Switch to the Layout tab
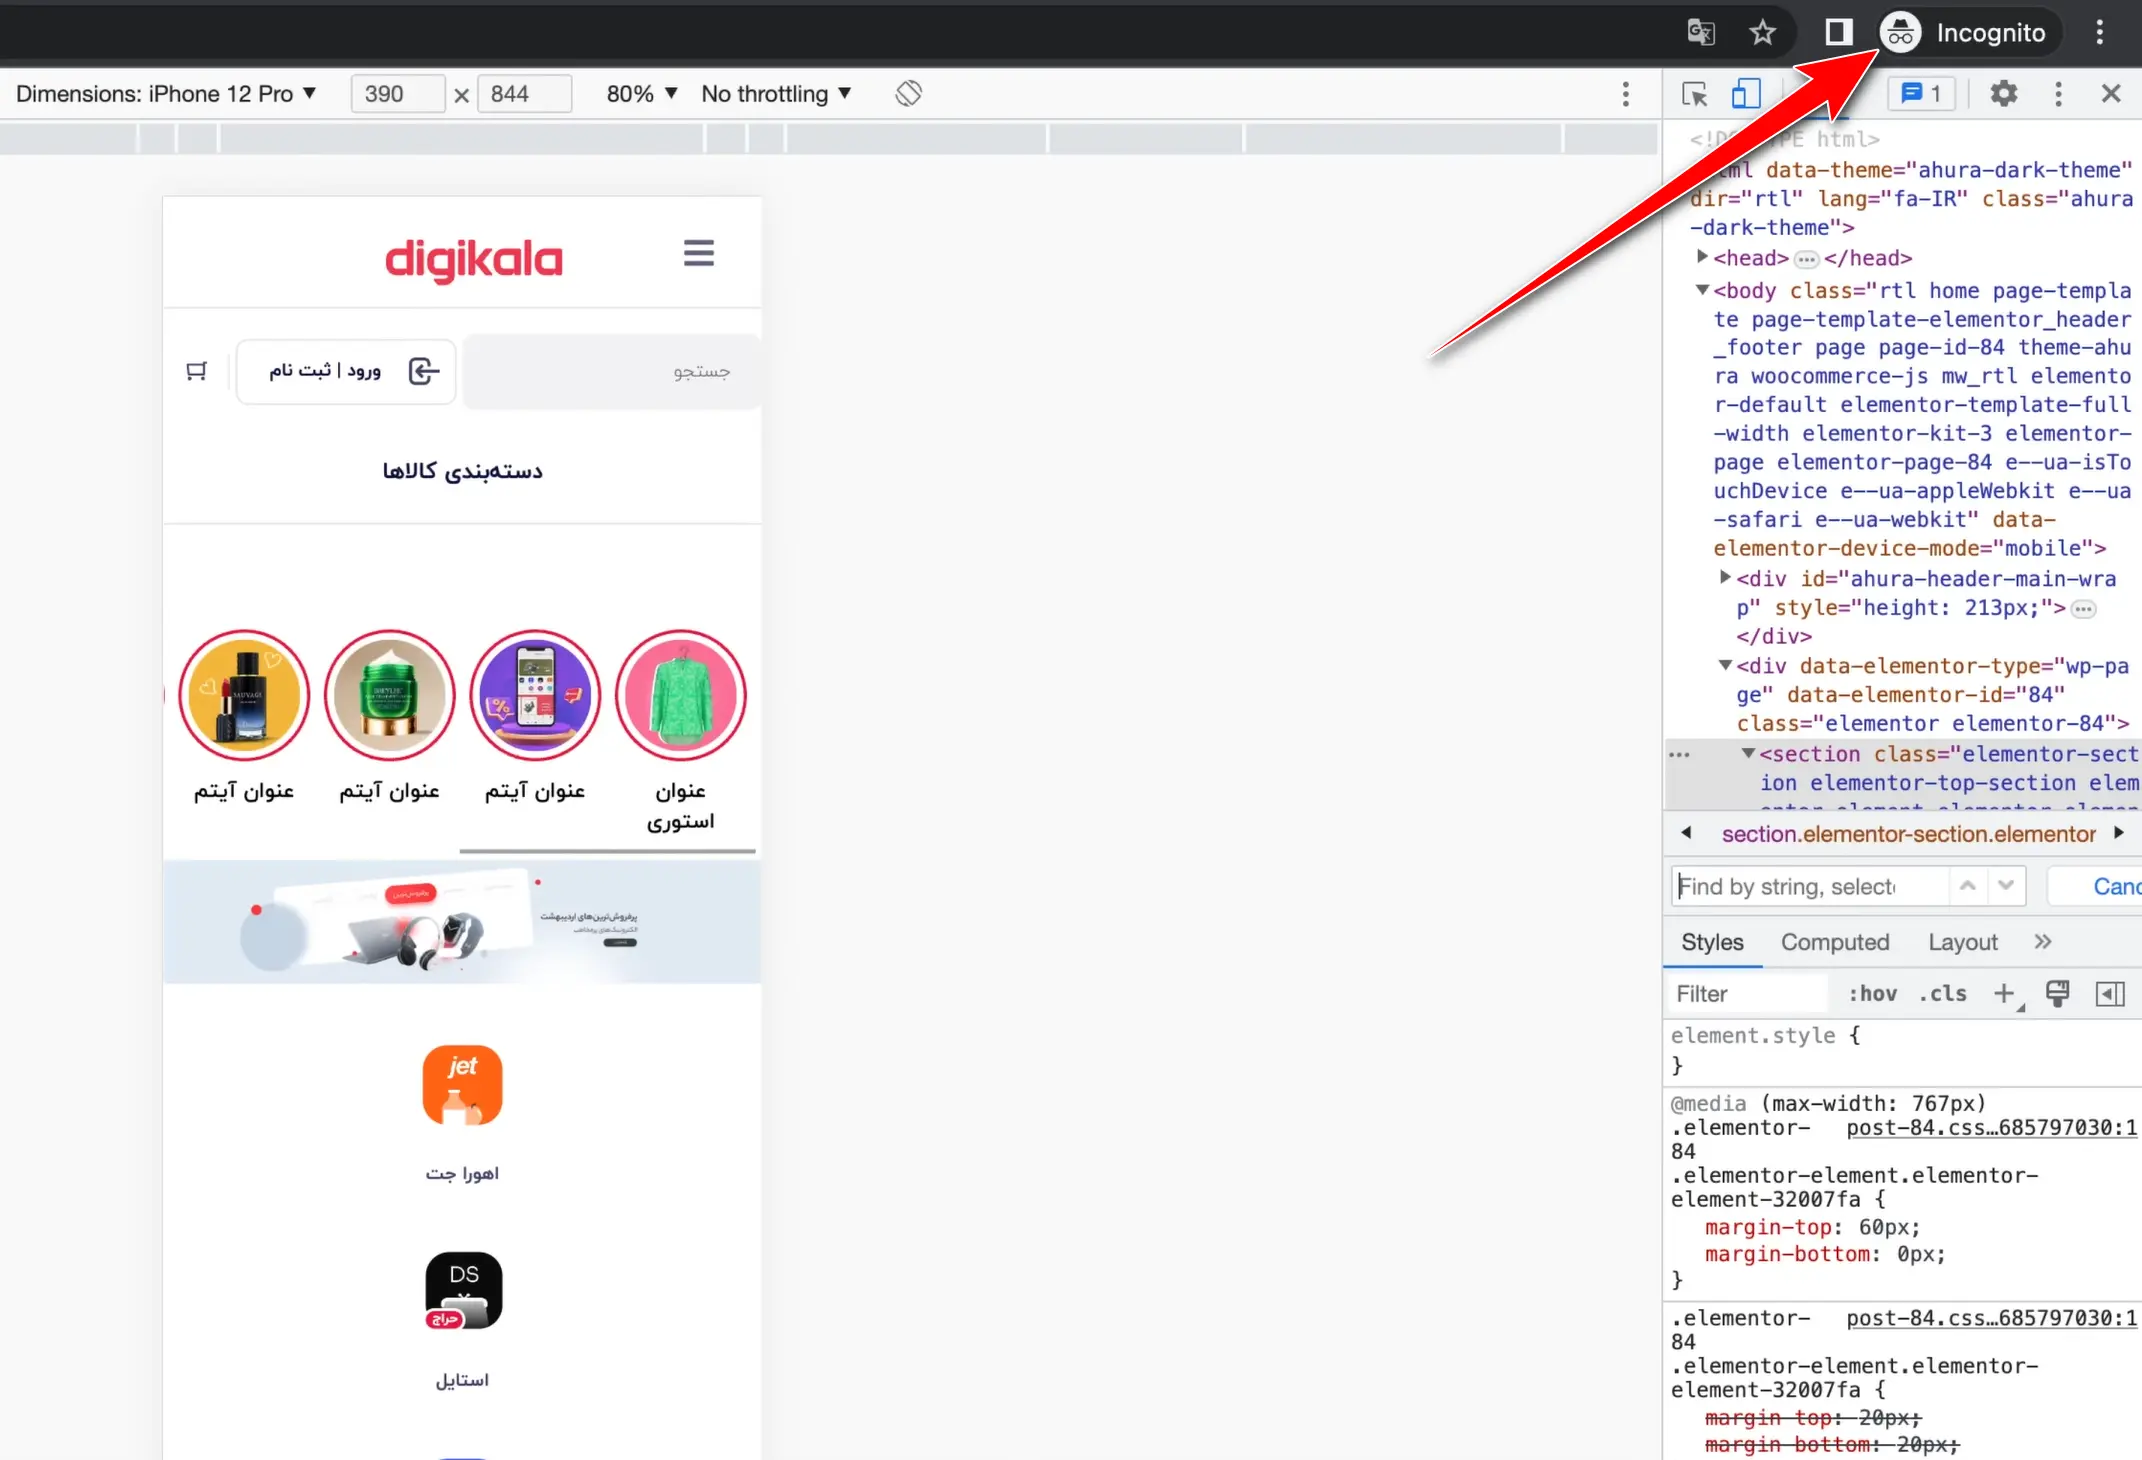 pyautogui.click(x=1962, y=942)
